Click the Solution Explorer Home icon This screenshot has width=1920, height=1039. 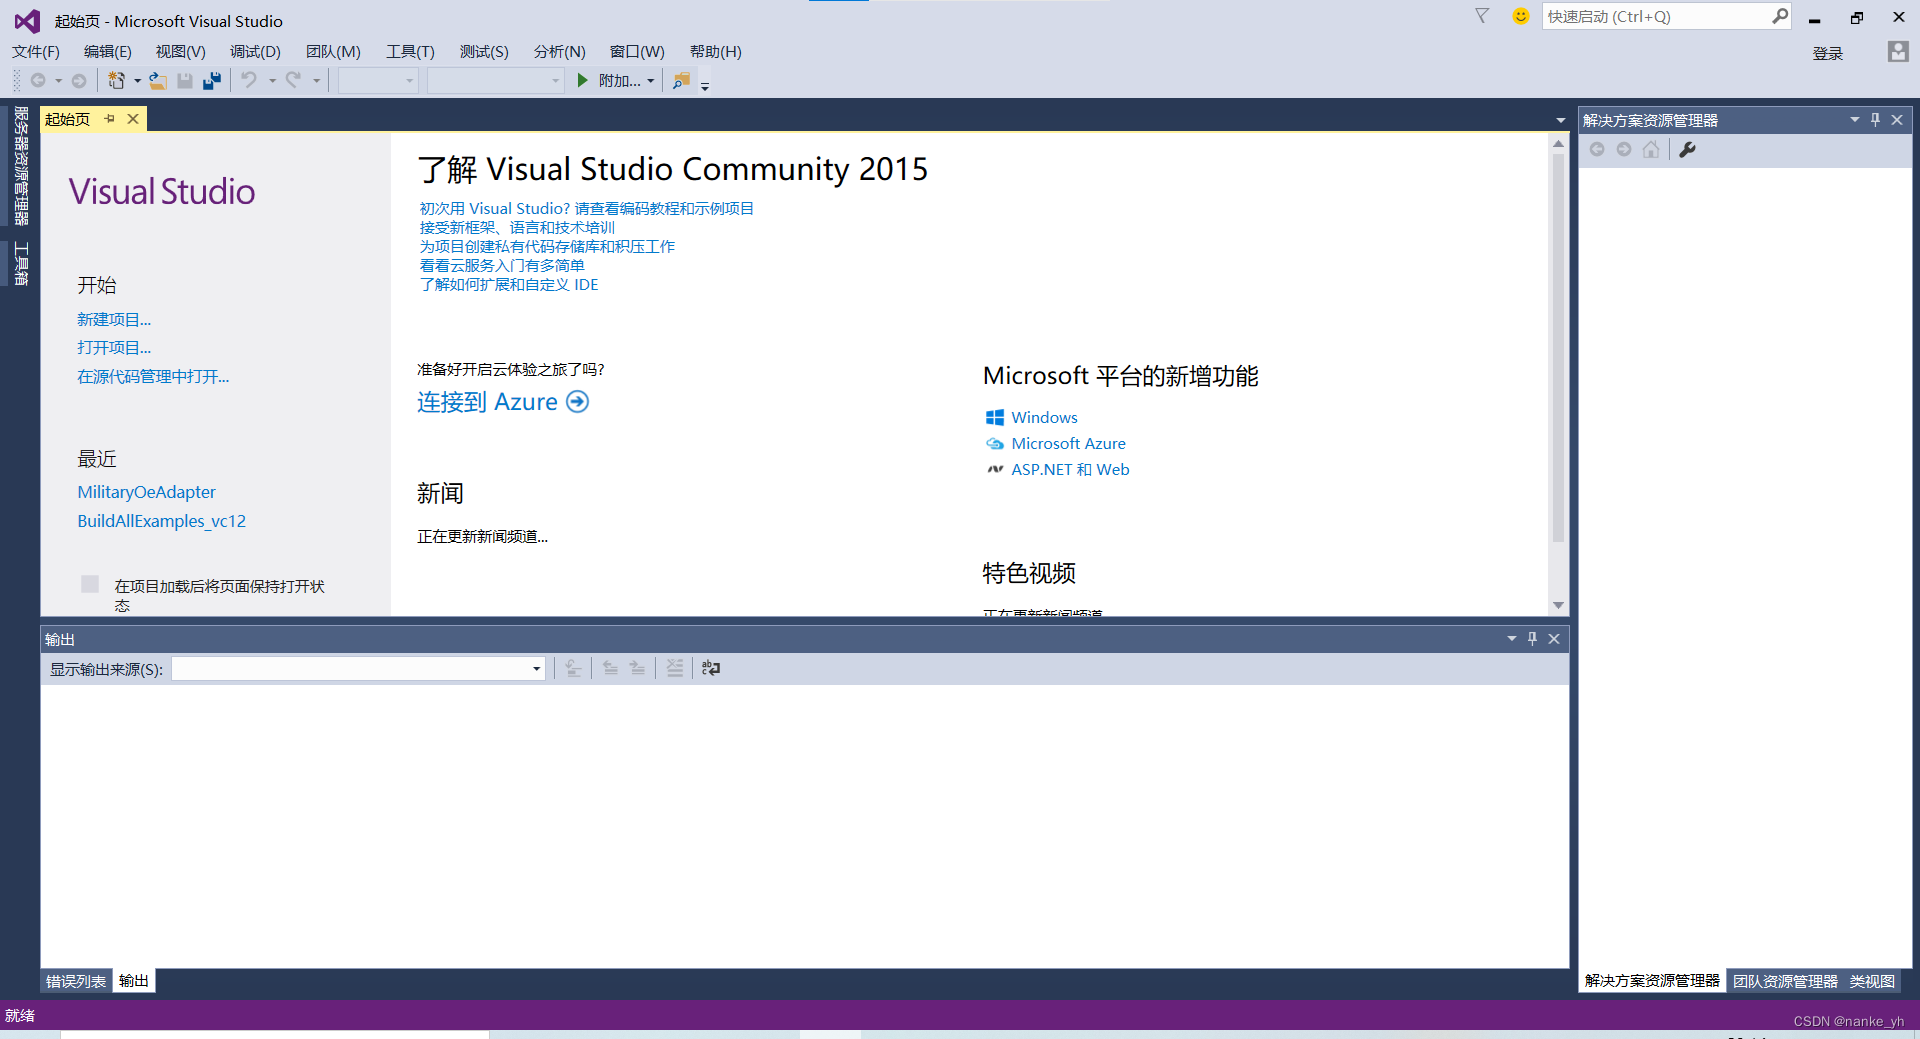[1651, 149]
